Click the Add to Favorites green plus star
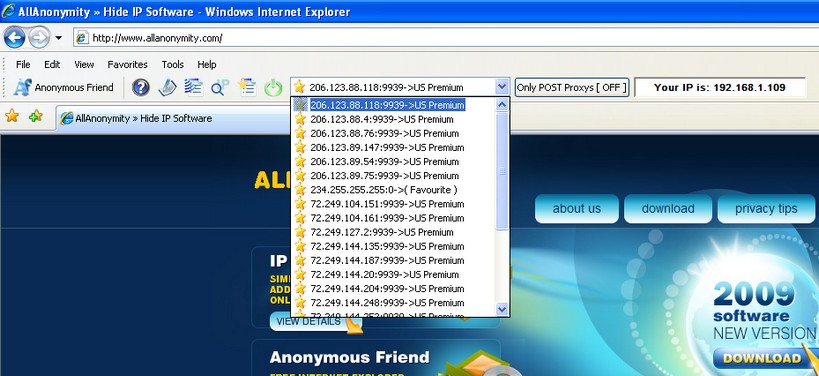 36,116
